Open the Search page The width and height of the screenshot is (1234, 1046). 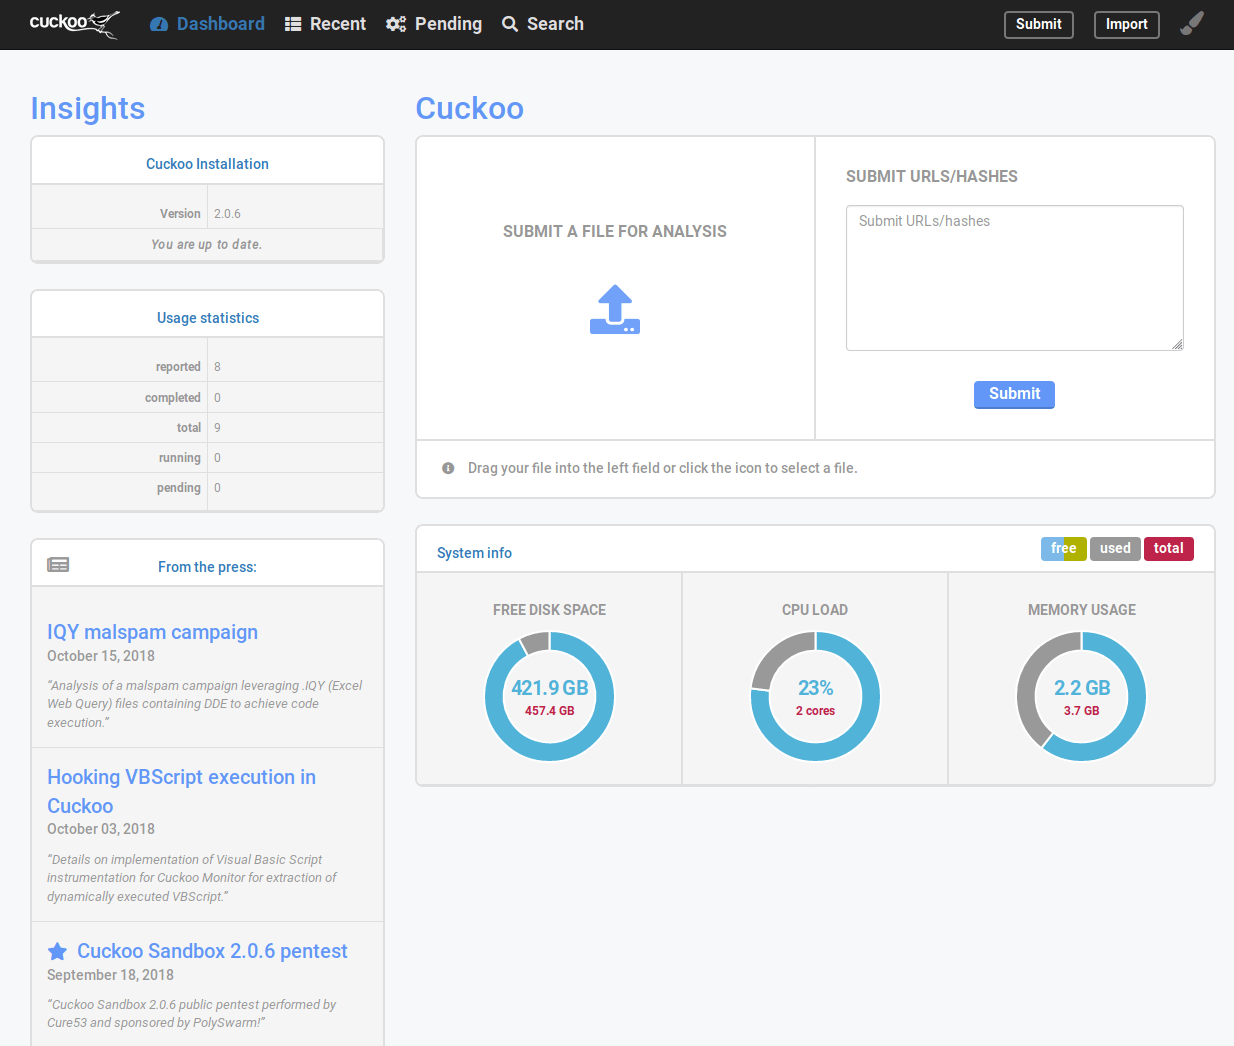(x=543, y=24)
